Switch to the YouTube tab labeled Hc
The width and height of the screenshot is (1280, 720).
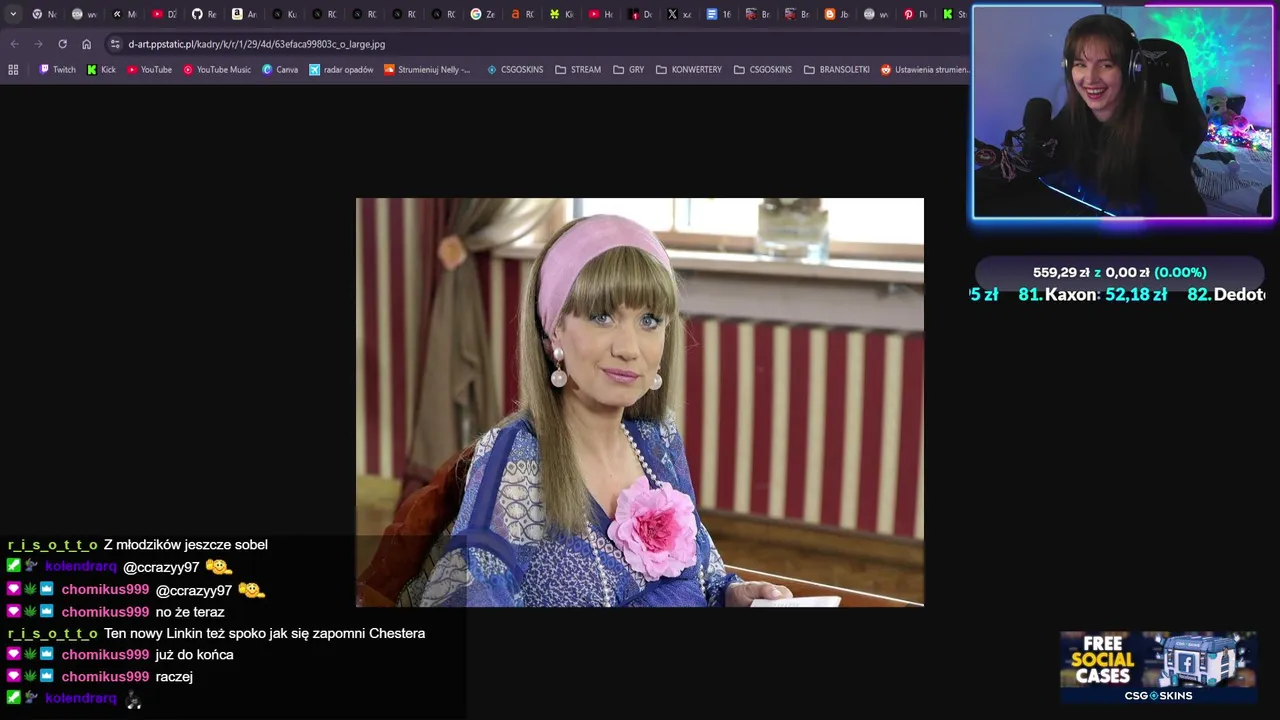click(600, 14)
